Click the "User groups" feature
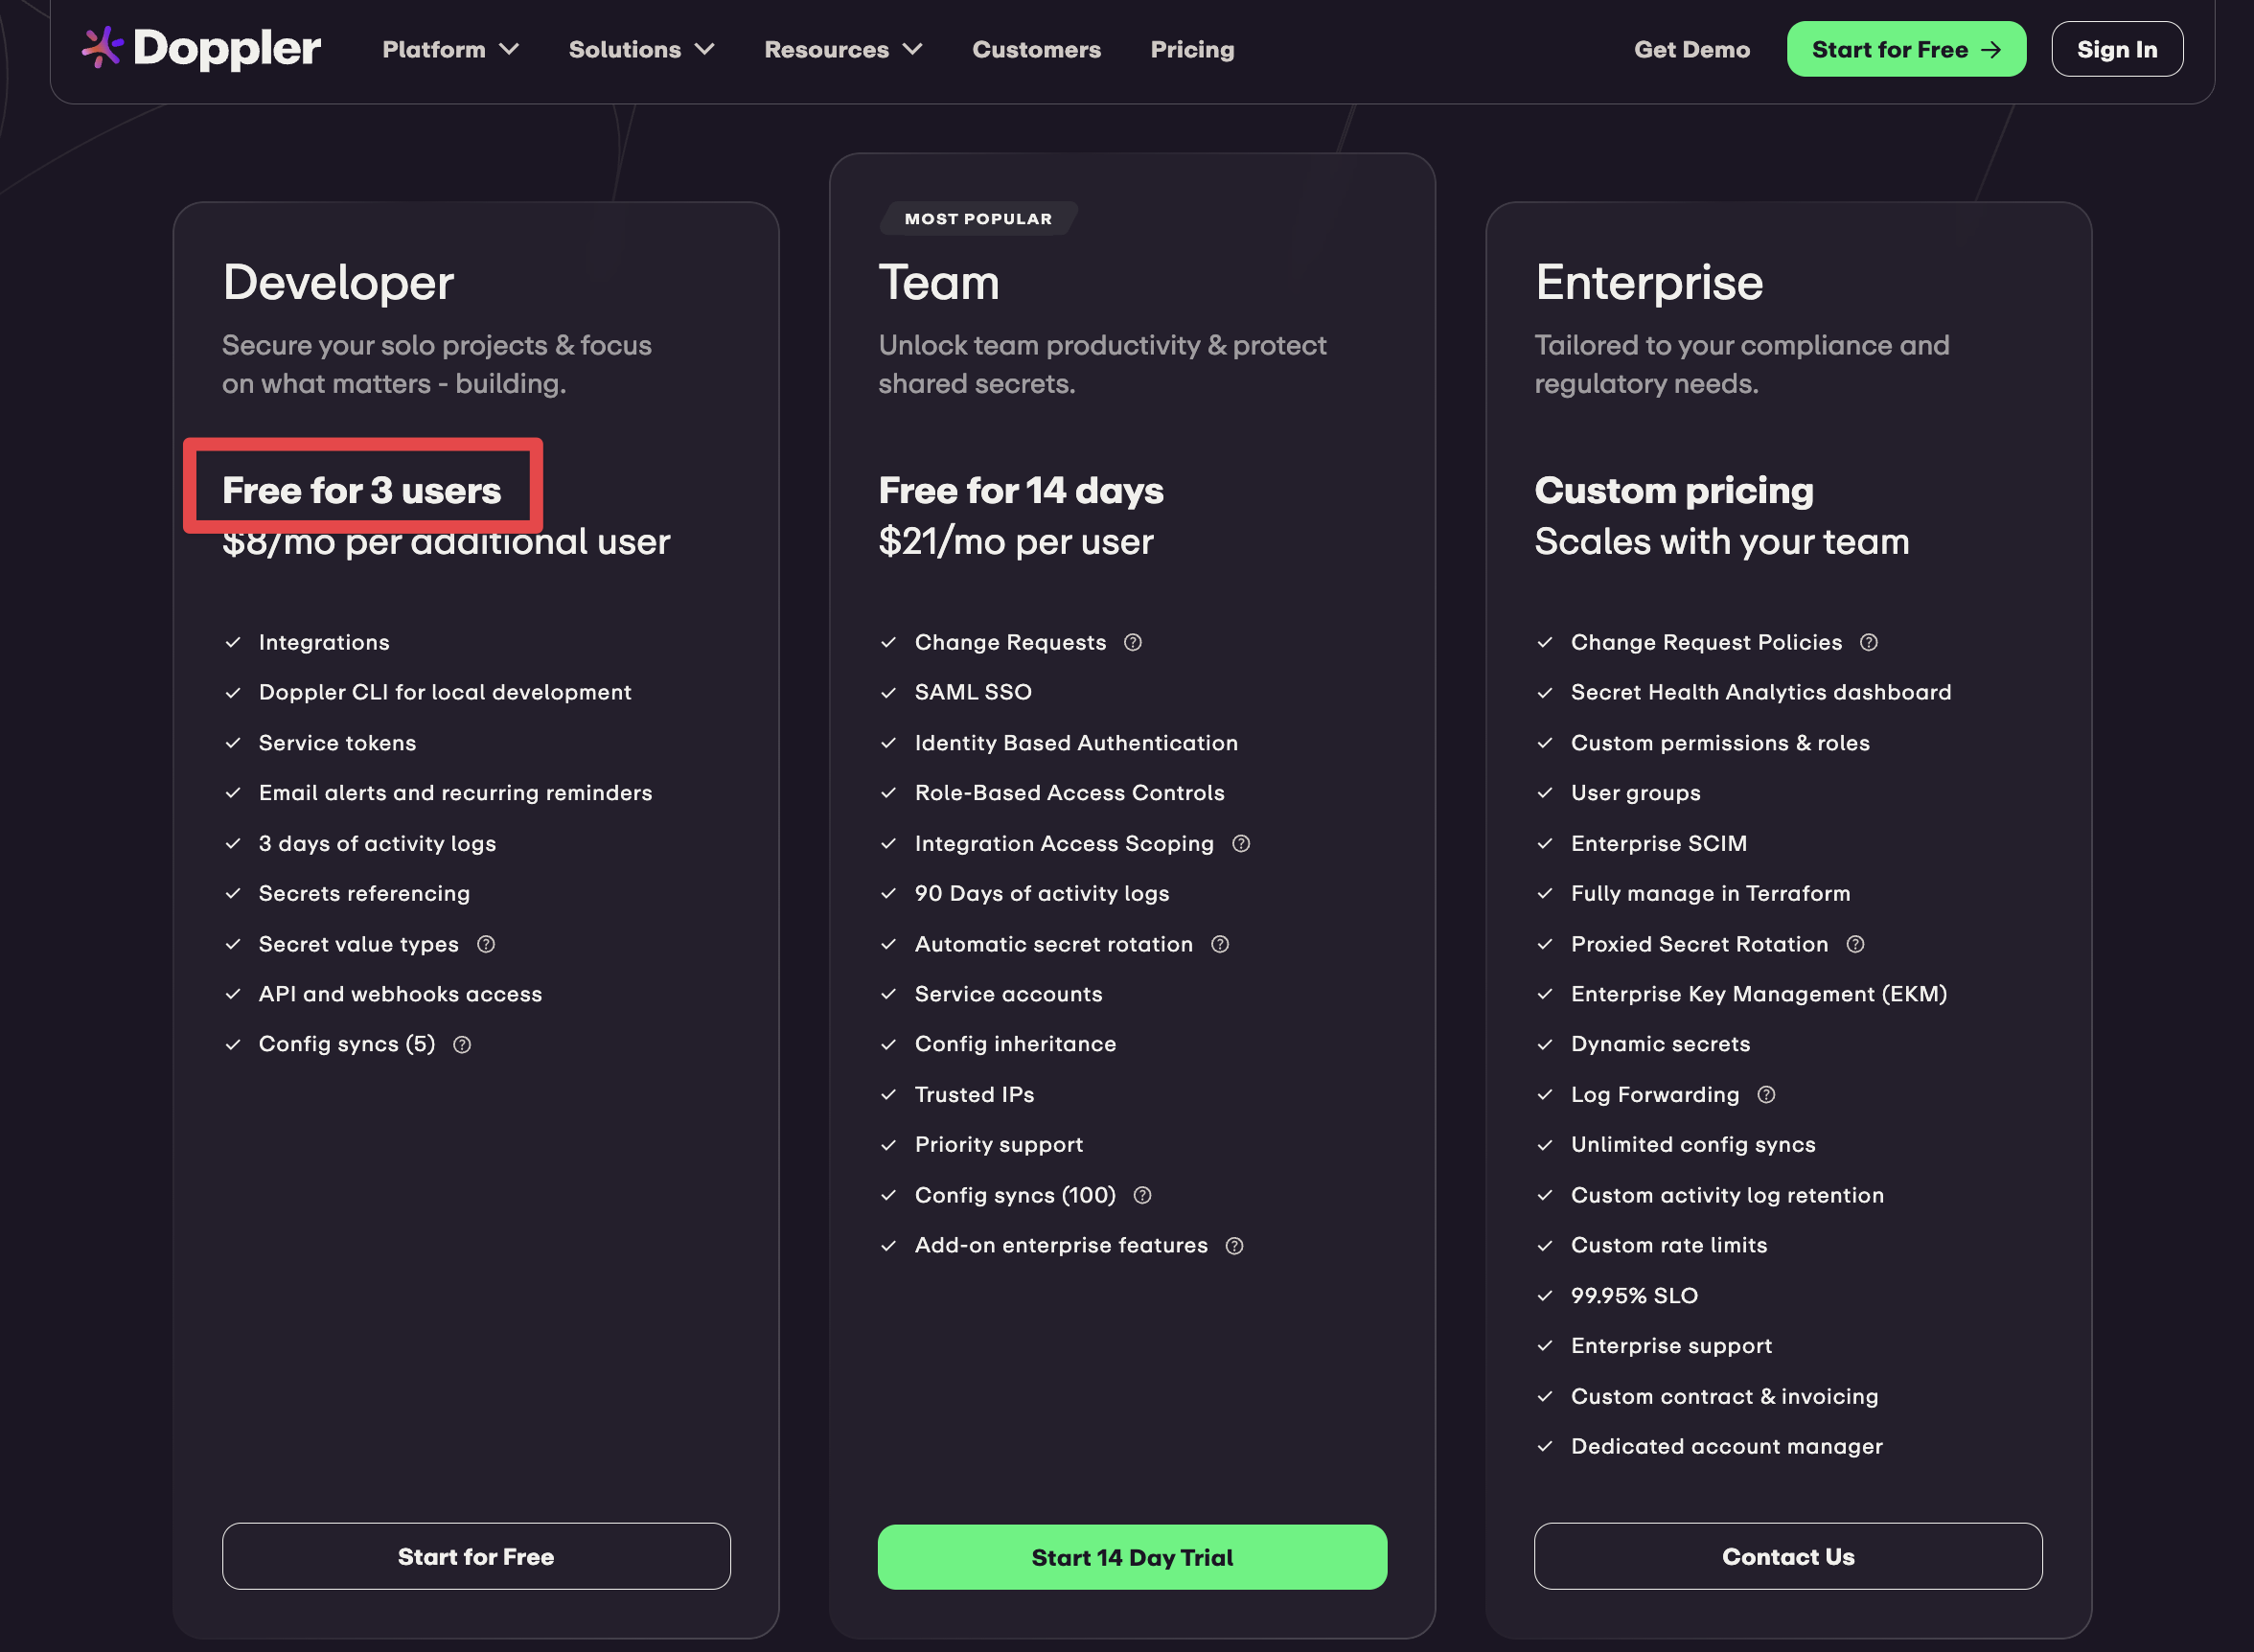Viewport: 2254px width, 1652px height. (1635, 793)
